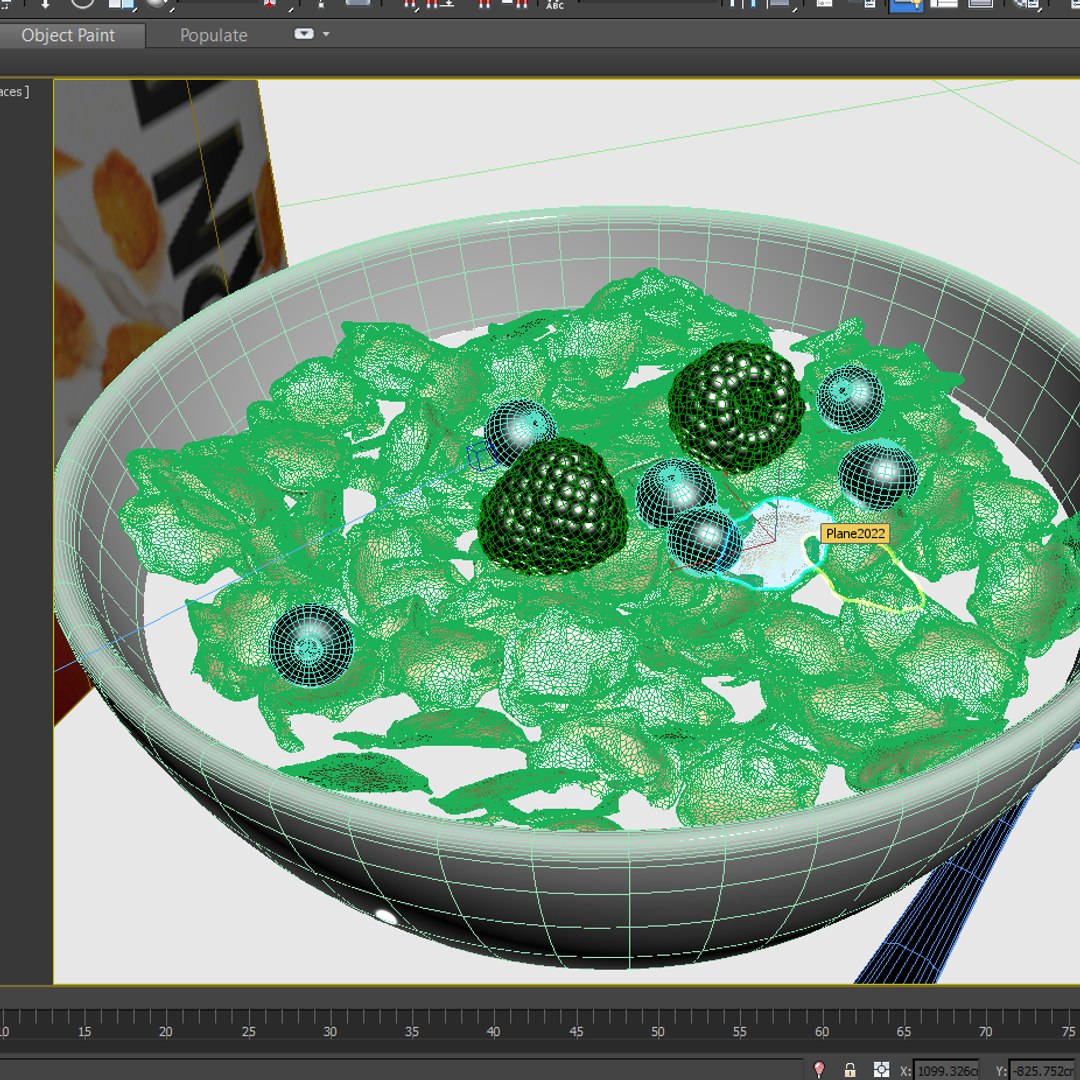
Task: Jump to frame 50 on the timeline
Action: 658,1031
